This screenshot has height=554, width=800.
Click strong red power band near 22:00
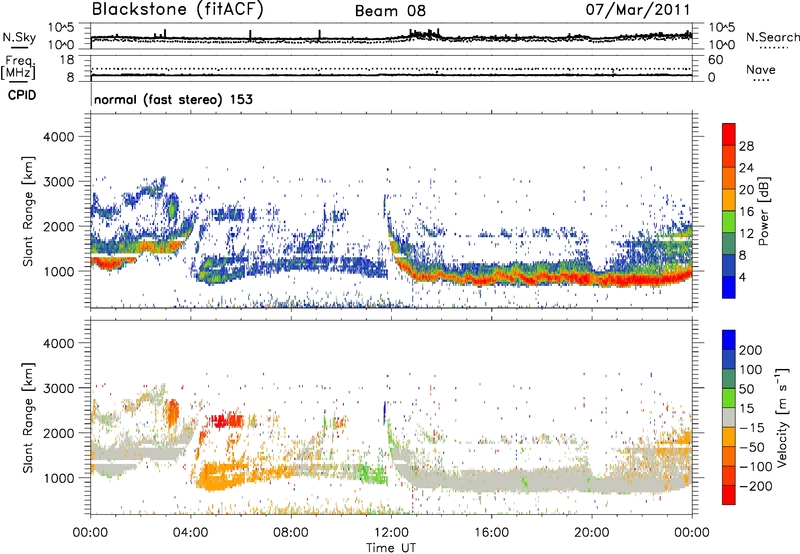(x=641, y=281)
